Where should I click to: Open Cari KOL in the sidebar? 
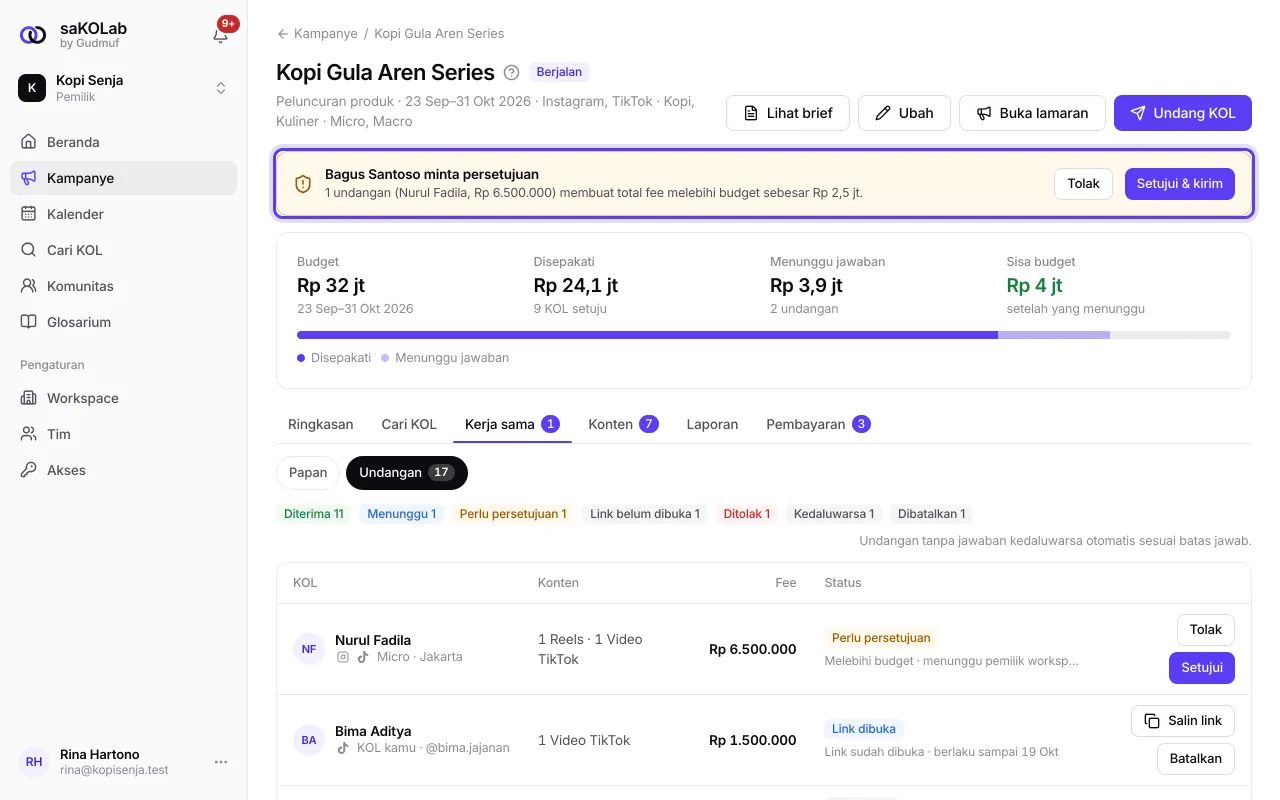pos(124,250)
